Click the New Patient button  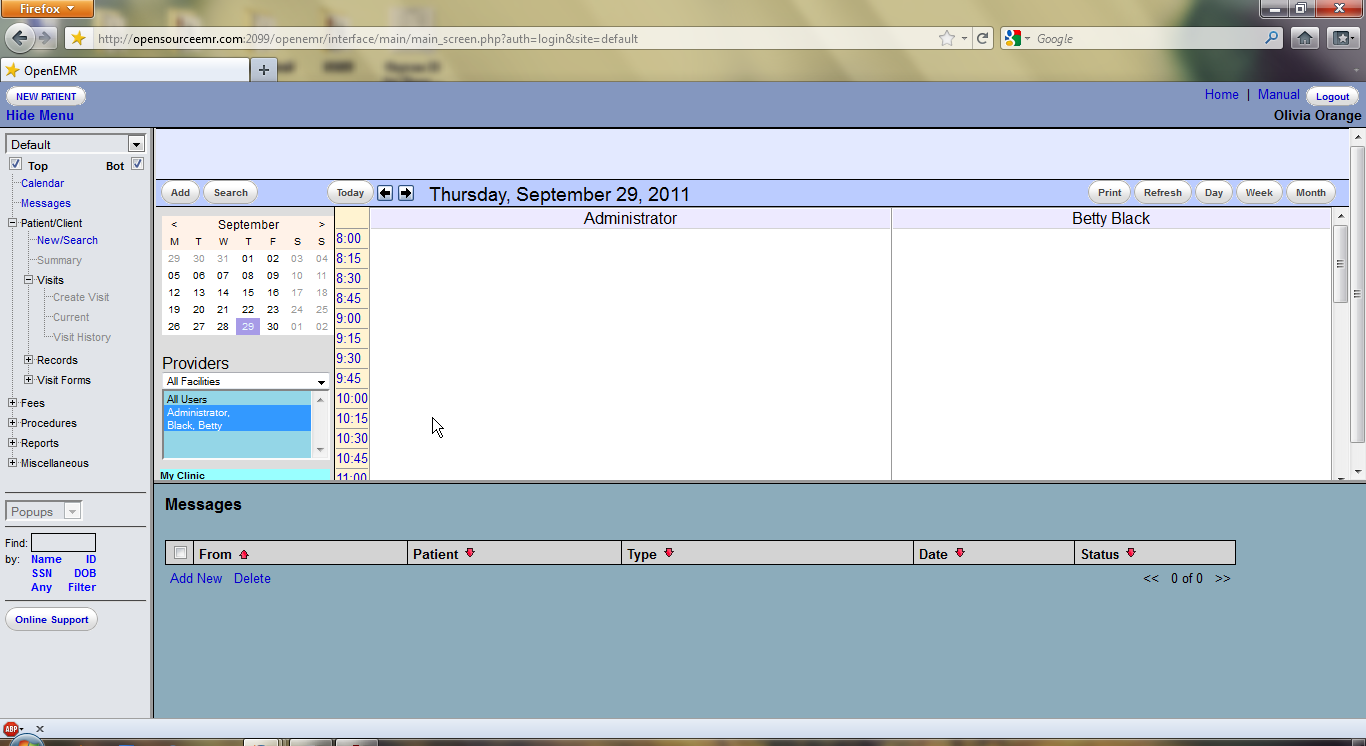[x=46, y=96]
